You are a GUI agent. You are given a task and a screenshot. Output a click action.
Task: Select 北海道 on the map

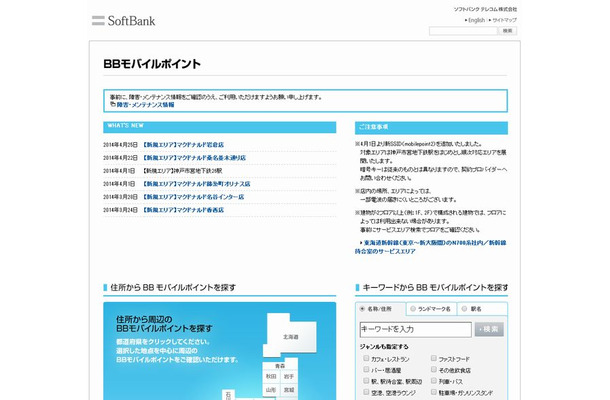[291, 337]
